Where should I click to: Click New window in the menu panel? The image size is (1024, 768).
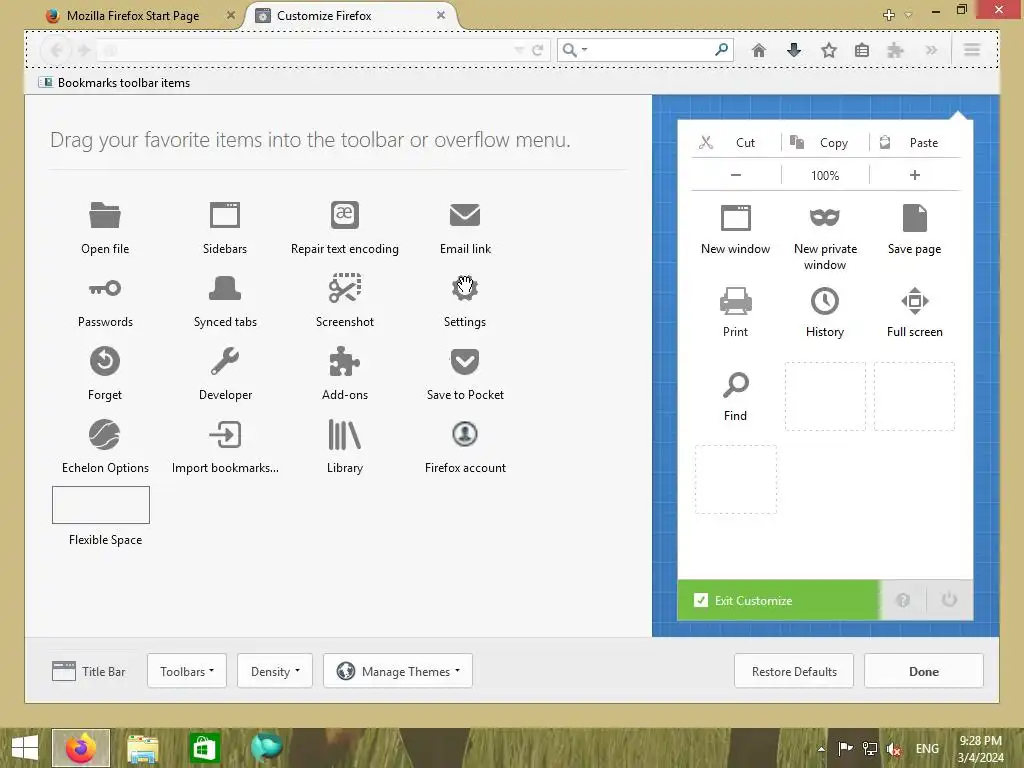point(735,228)
